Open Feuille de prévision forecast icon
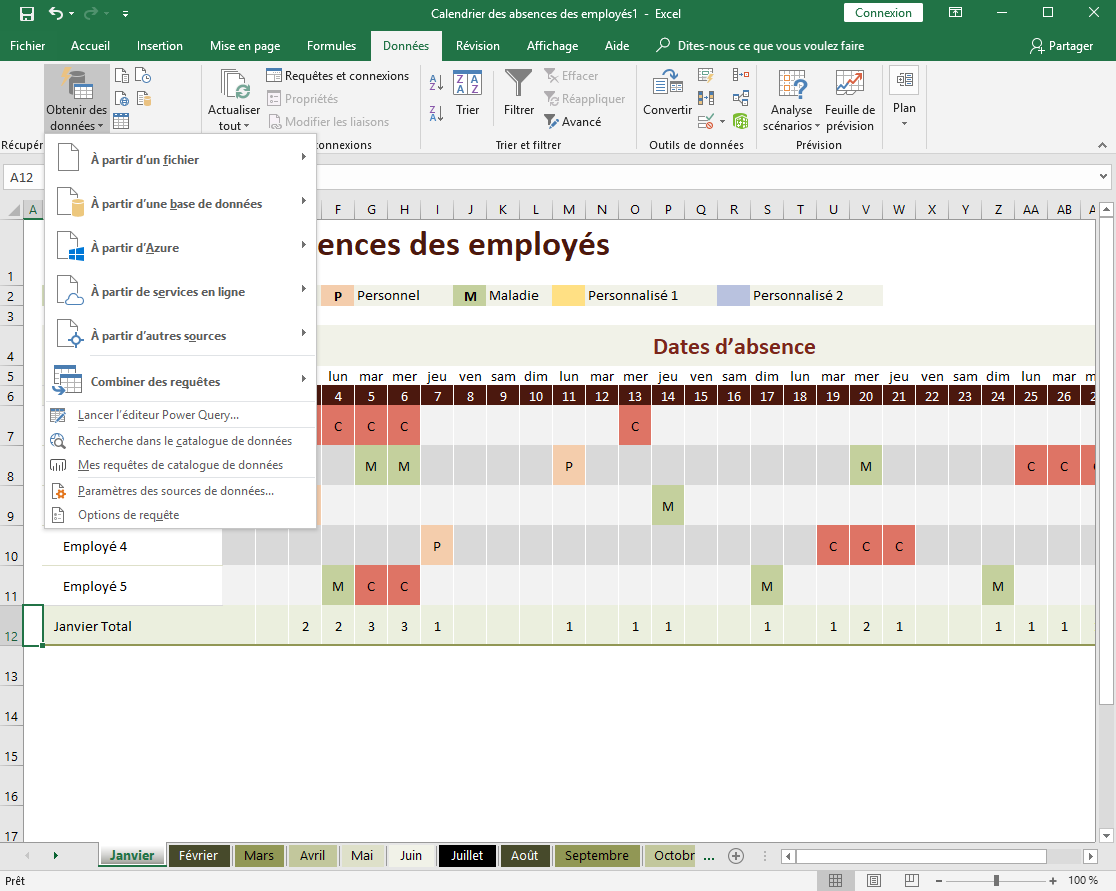The image size is (1116, 891). point(849,86)
